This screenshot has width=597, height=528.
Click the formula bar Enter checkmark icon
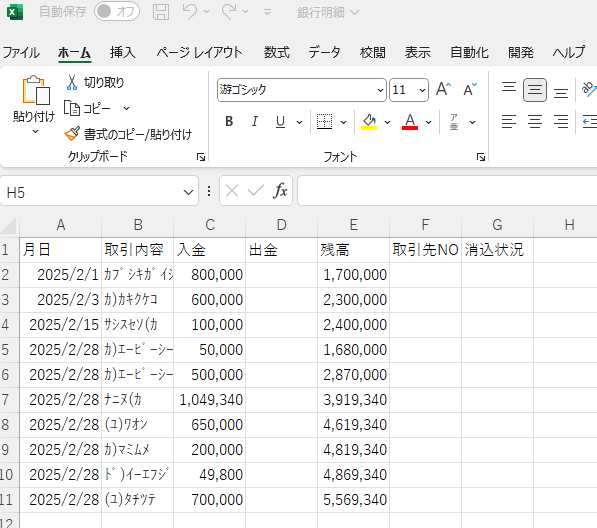click(255, 191)
